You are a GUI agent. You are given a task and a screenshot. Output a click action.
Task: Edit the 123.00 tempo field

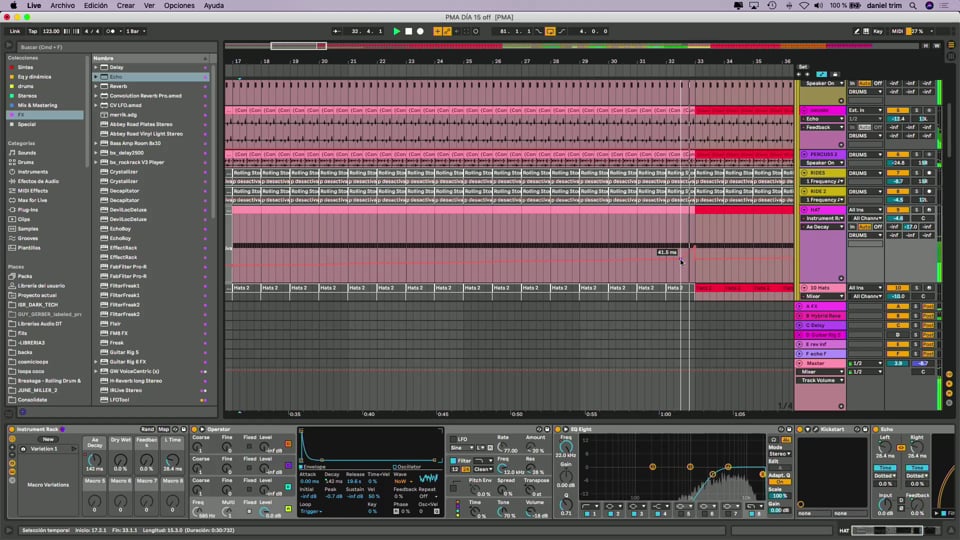(x=51, y=31)
